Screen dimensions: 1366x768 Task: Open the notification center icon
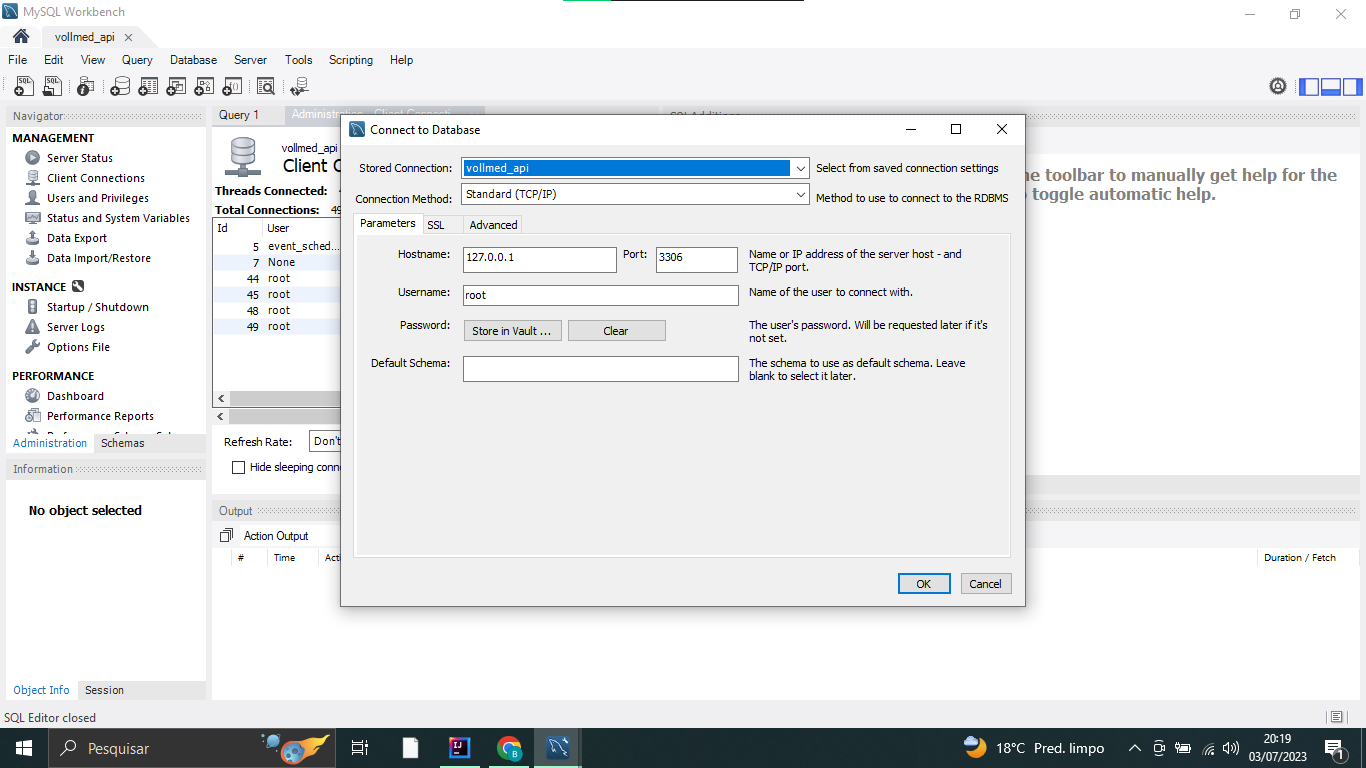pos(1337,748)
